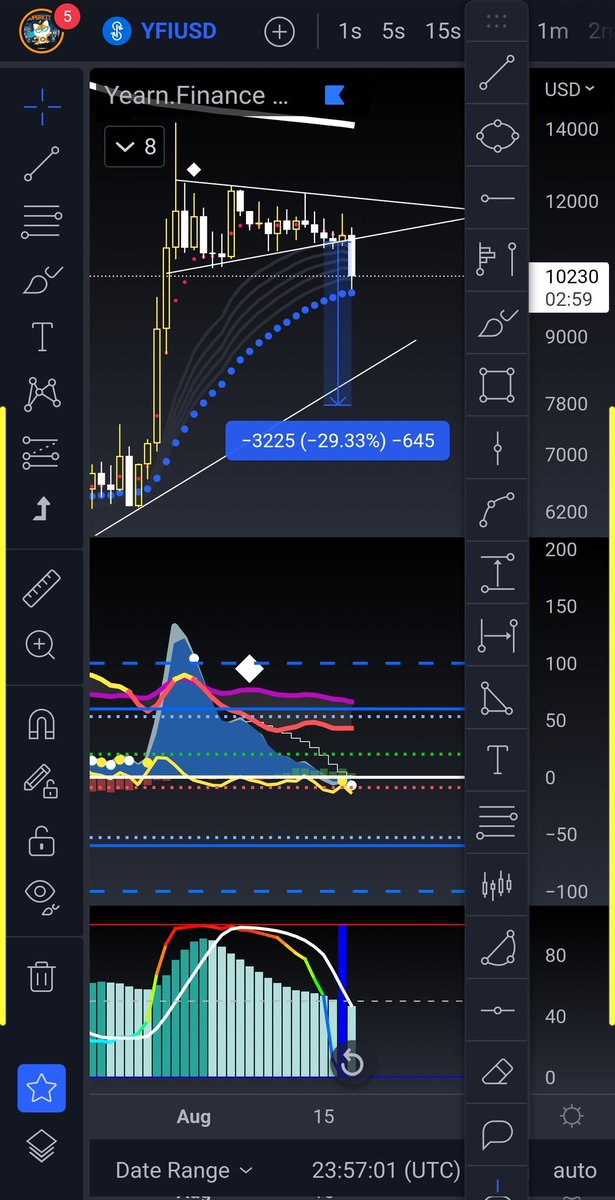The image size is (615, 1200).
Task: Open timezone settings at 23:57:01 (UTC)
Action: coord(386,1170)
